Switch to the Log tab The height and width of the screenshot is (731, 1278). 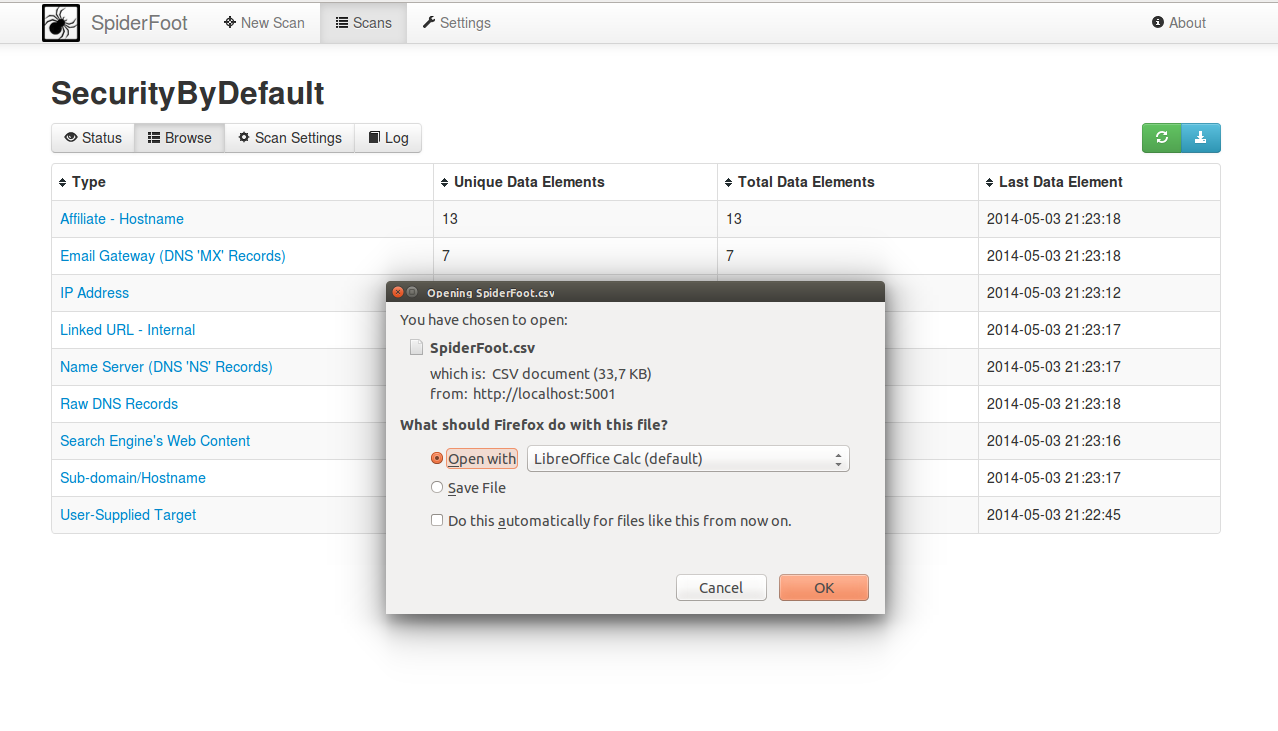click(x=388, y=138)
